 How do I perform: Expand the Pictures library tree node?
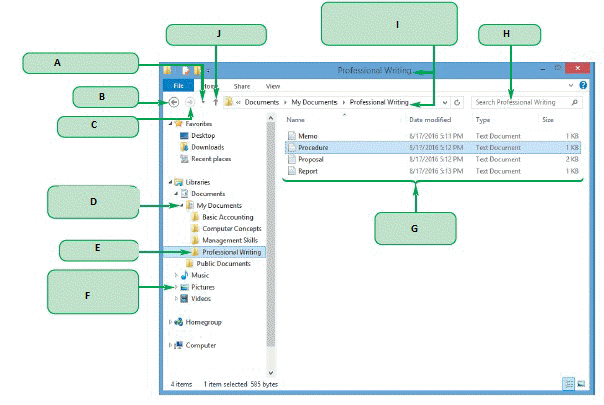(177, 287)
